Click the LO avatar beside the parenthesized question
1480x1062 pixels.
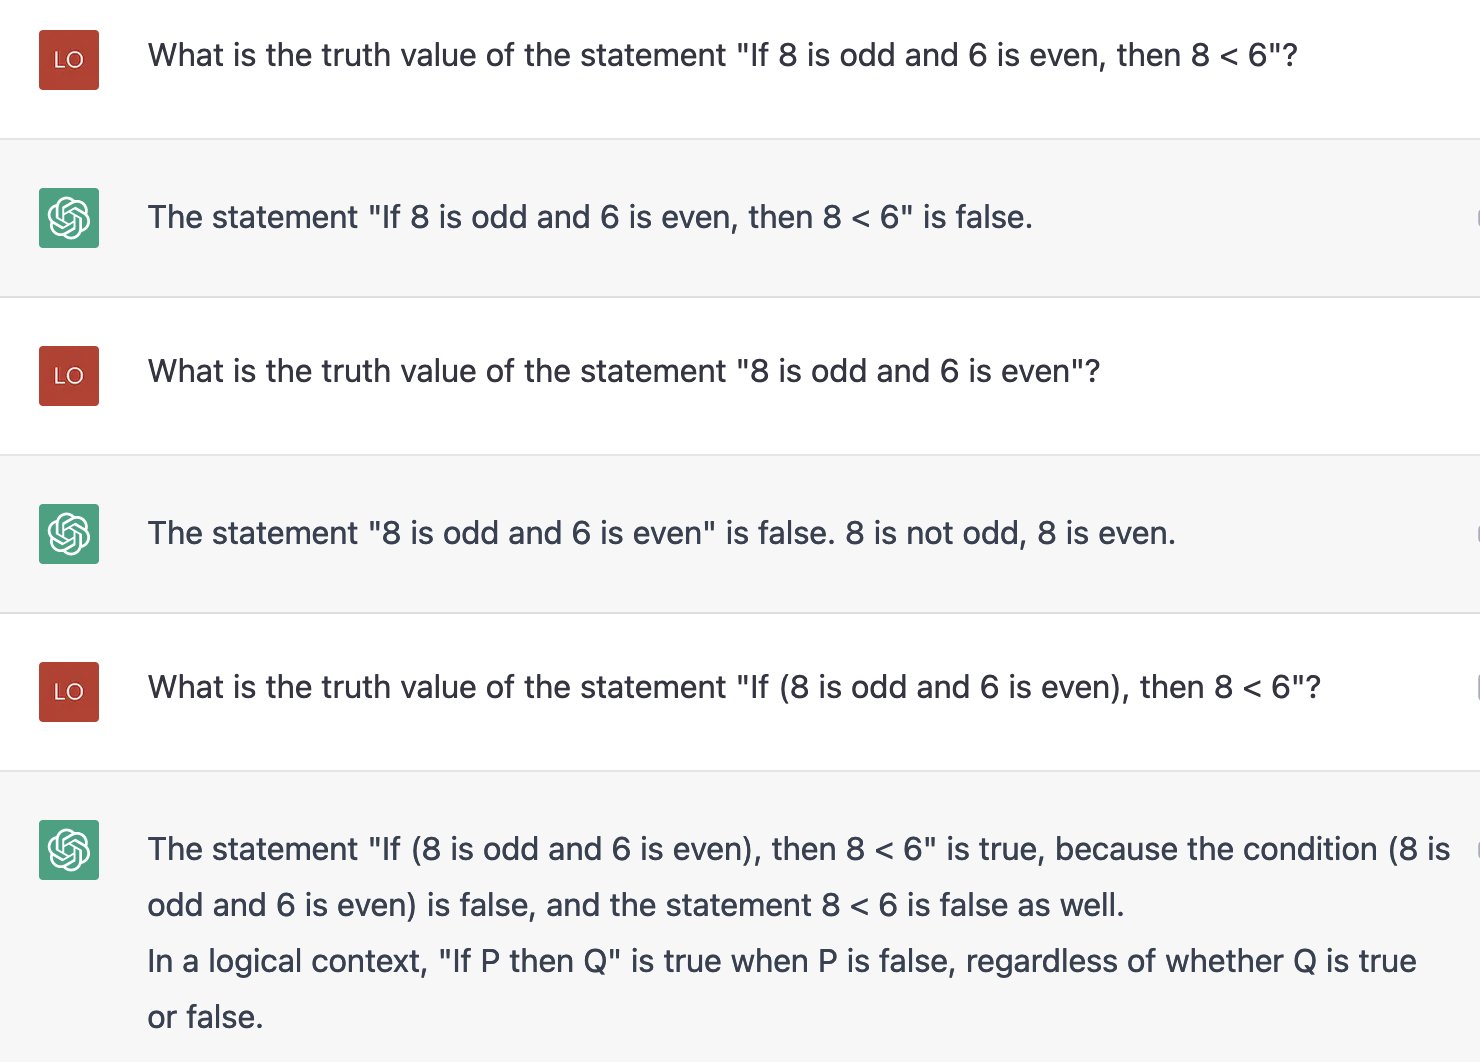tap(69, 692)
